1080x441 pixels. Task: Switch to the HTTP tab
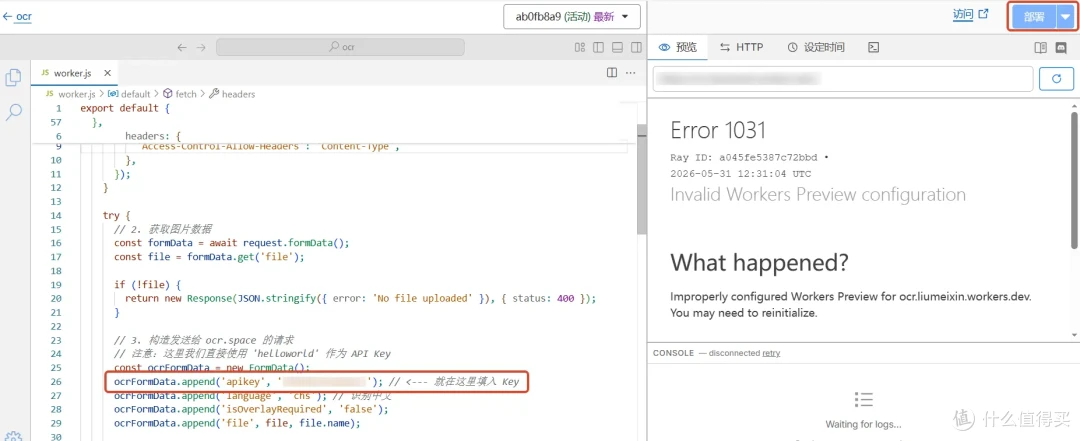[x=742, y=48]
